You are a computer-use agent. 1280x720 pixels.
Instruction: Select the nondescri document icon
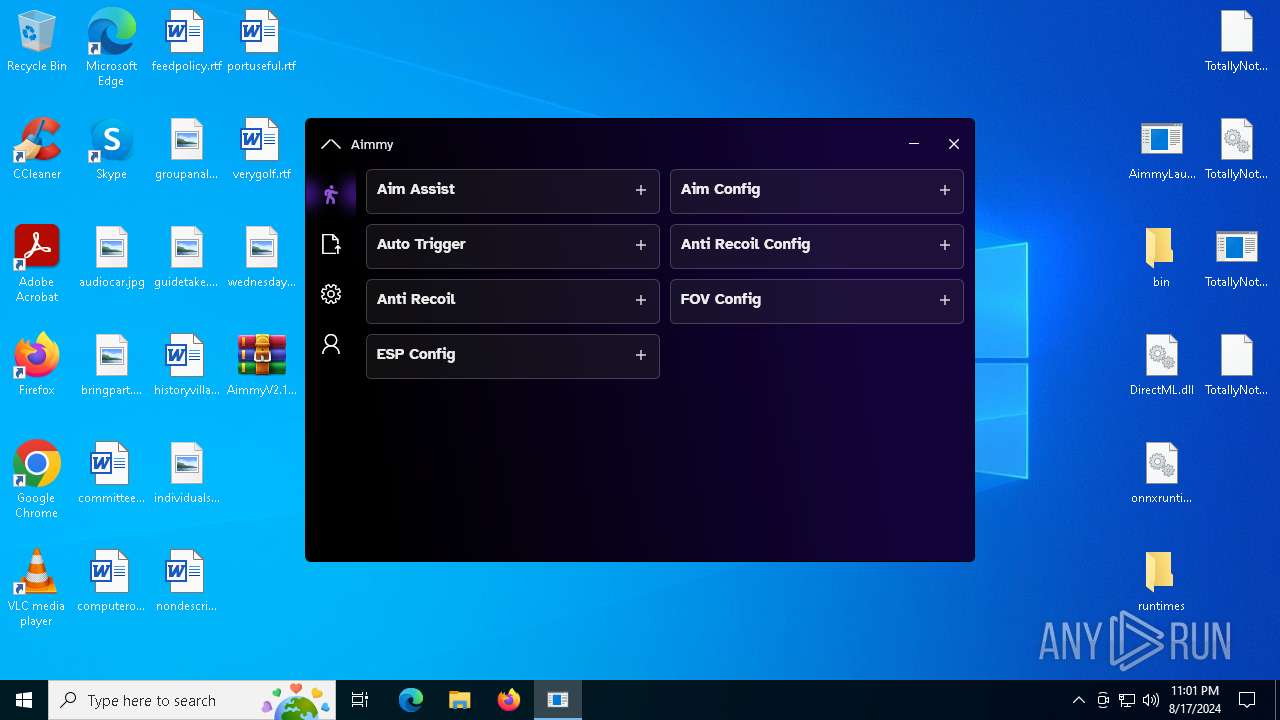pos(186,582)
